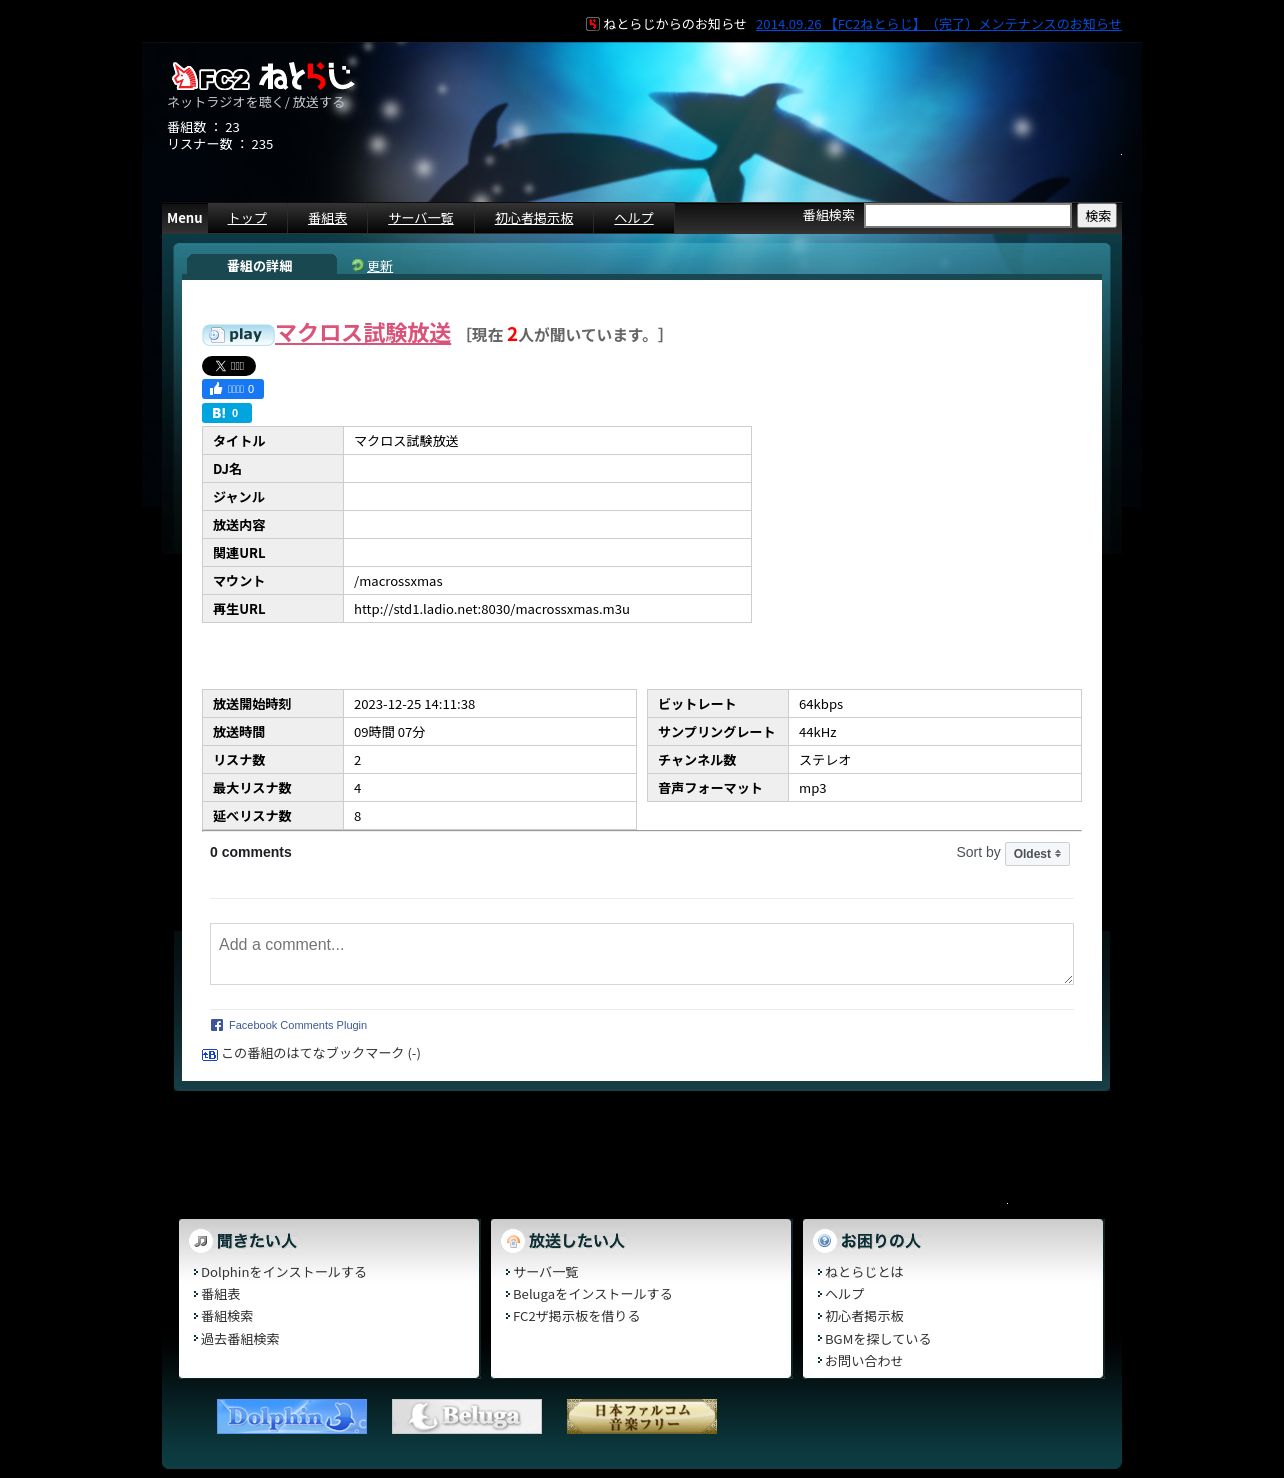Open the マクロス試験放送 title link
This screenshot has height=1478, width=1284.
(363, 333)
